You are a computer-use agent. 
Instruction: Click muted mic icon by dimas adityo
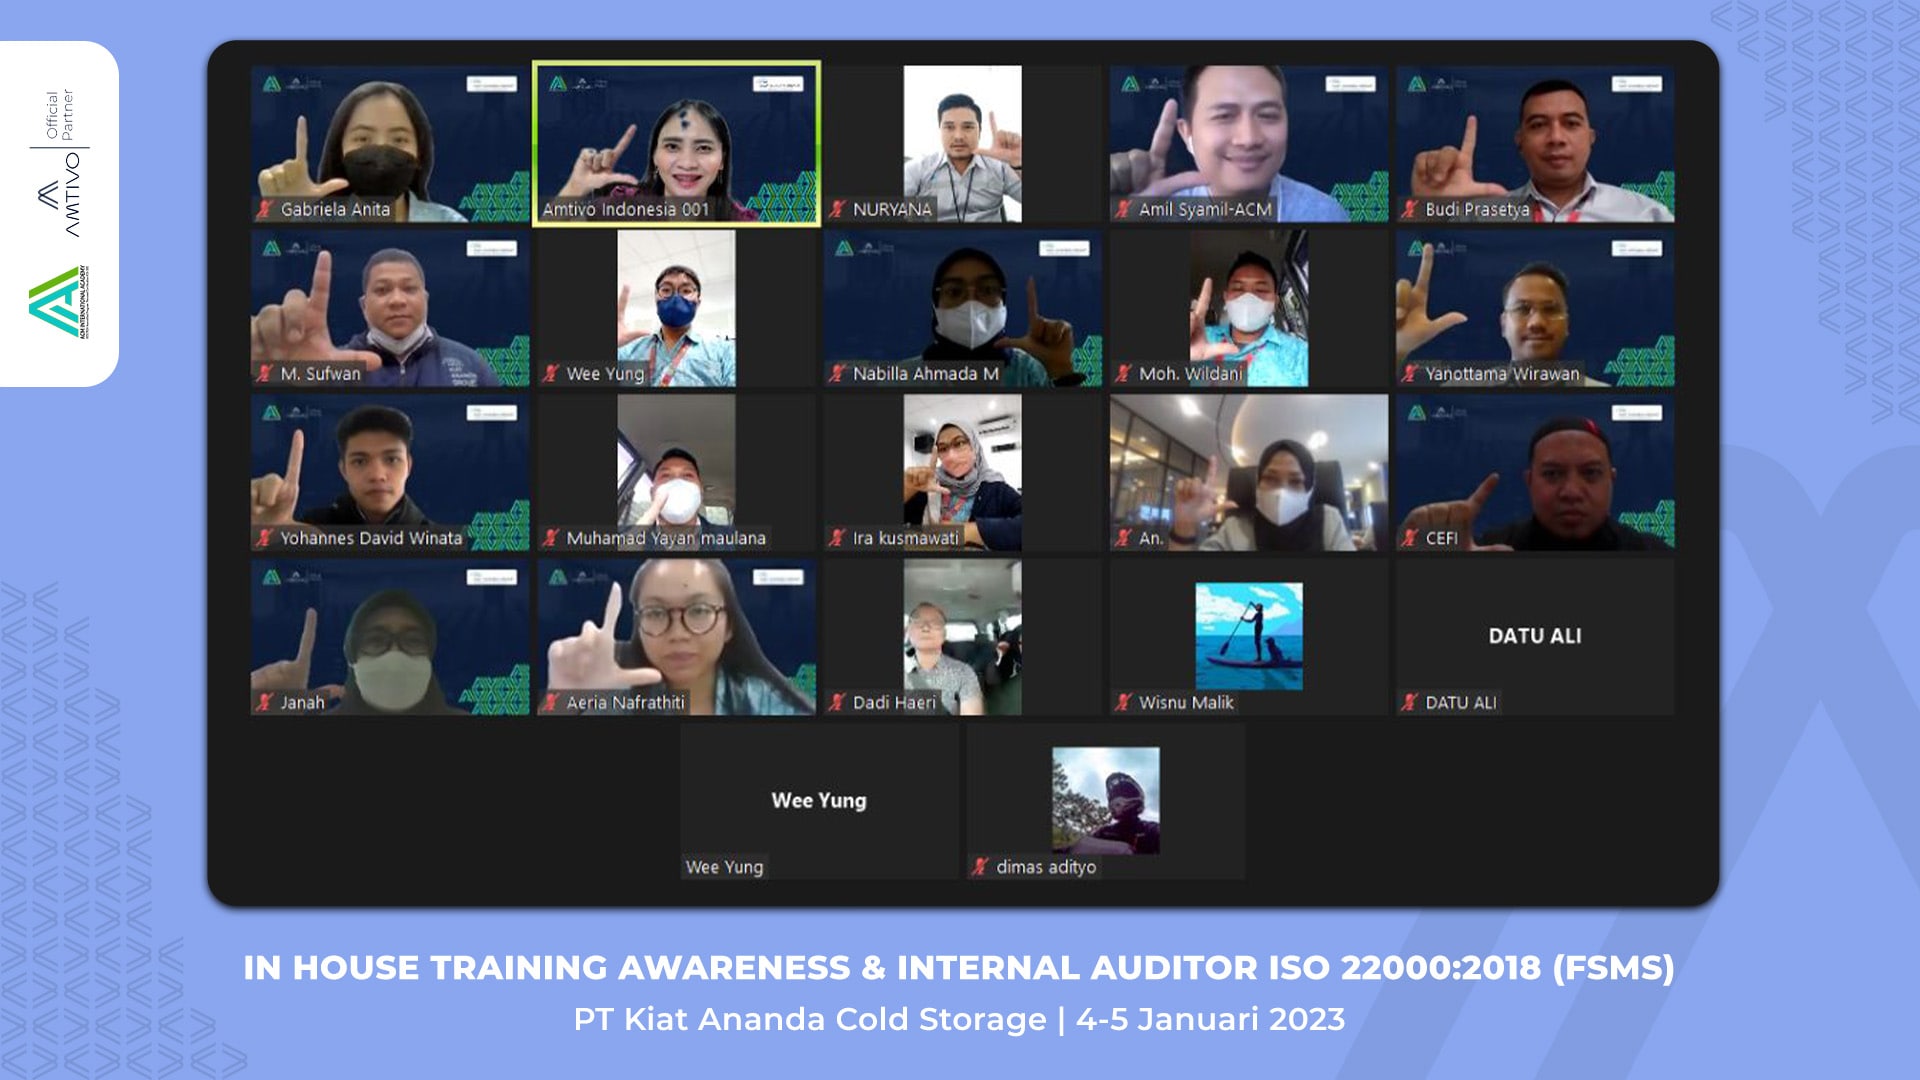980,867
